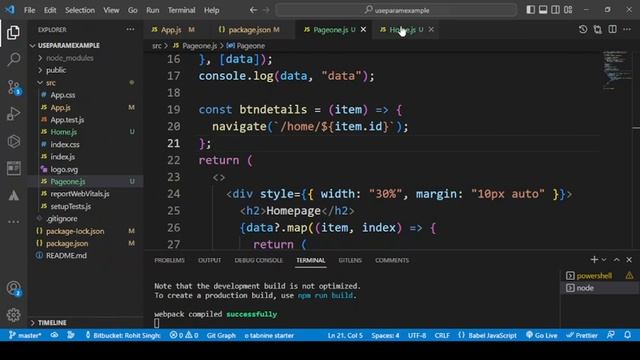Click the Bitbucket Rohit Singh status item
Screen dimensions: 640x360
pyautogui.click(x=122, y=336)
